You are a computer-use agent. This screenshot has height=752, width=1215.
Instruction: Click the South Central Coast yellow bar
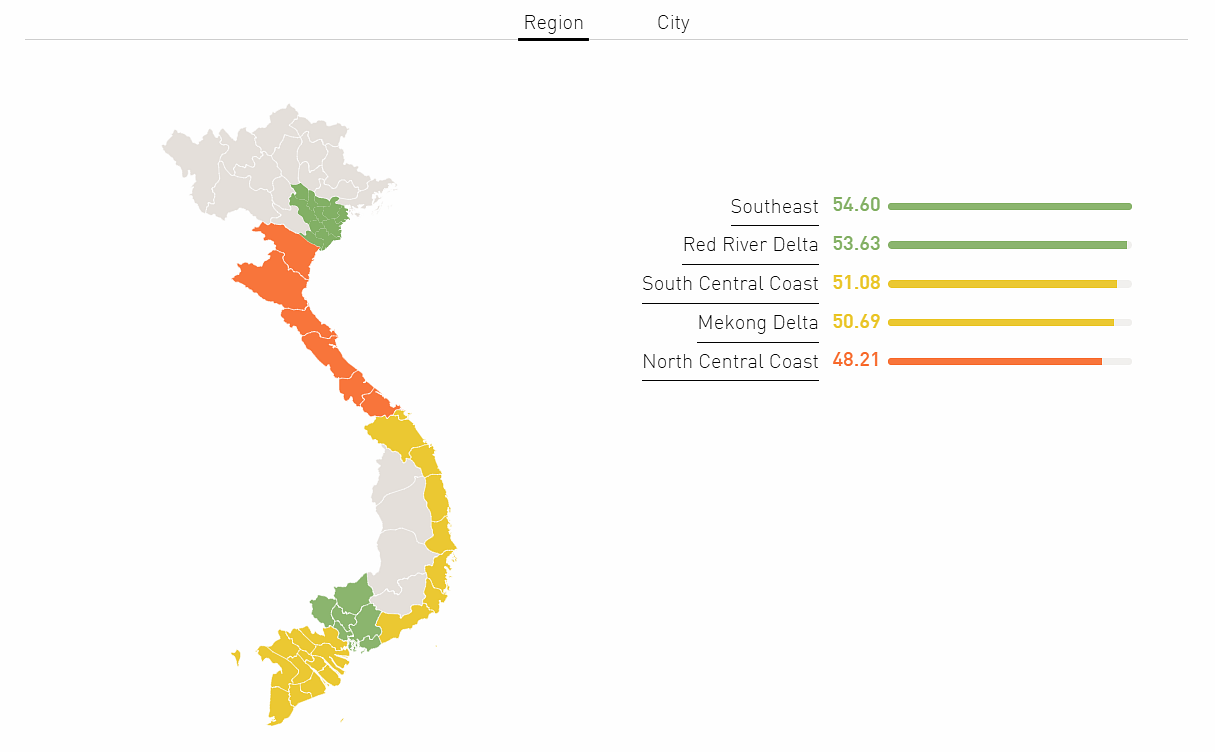click(1009, 284)
